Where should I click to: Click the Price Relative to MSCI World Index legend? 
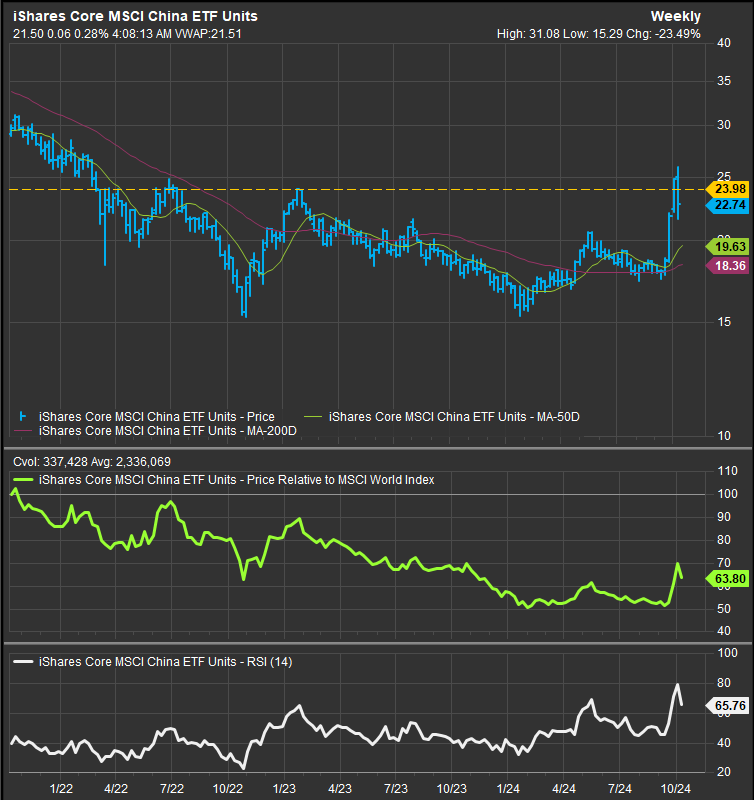coord(237,480)
